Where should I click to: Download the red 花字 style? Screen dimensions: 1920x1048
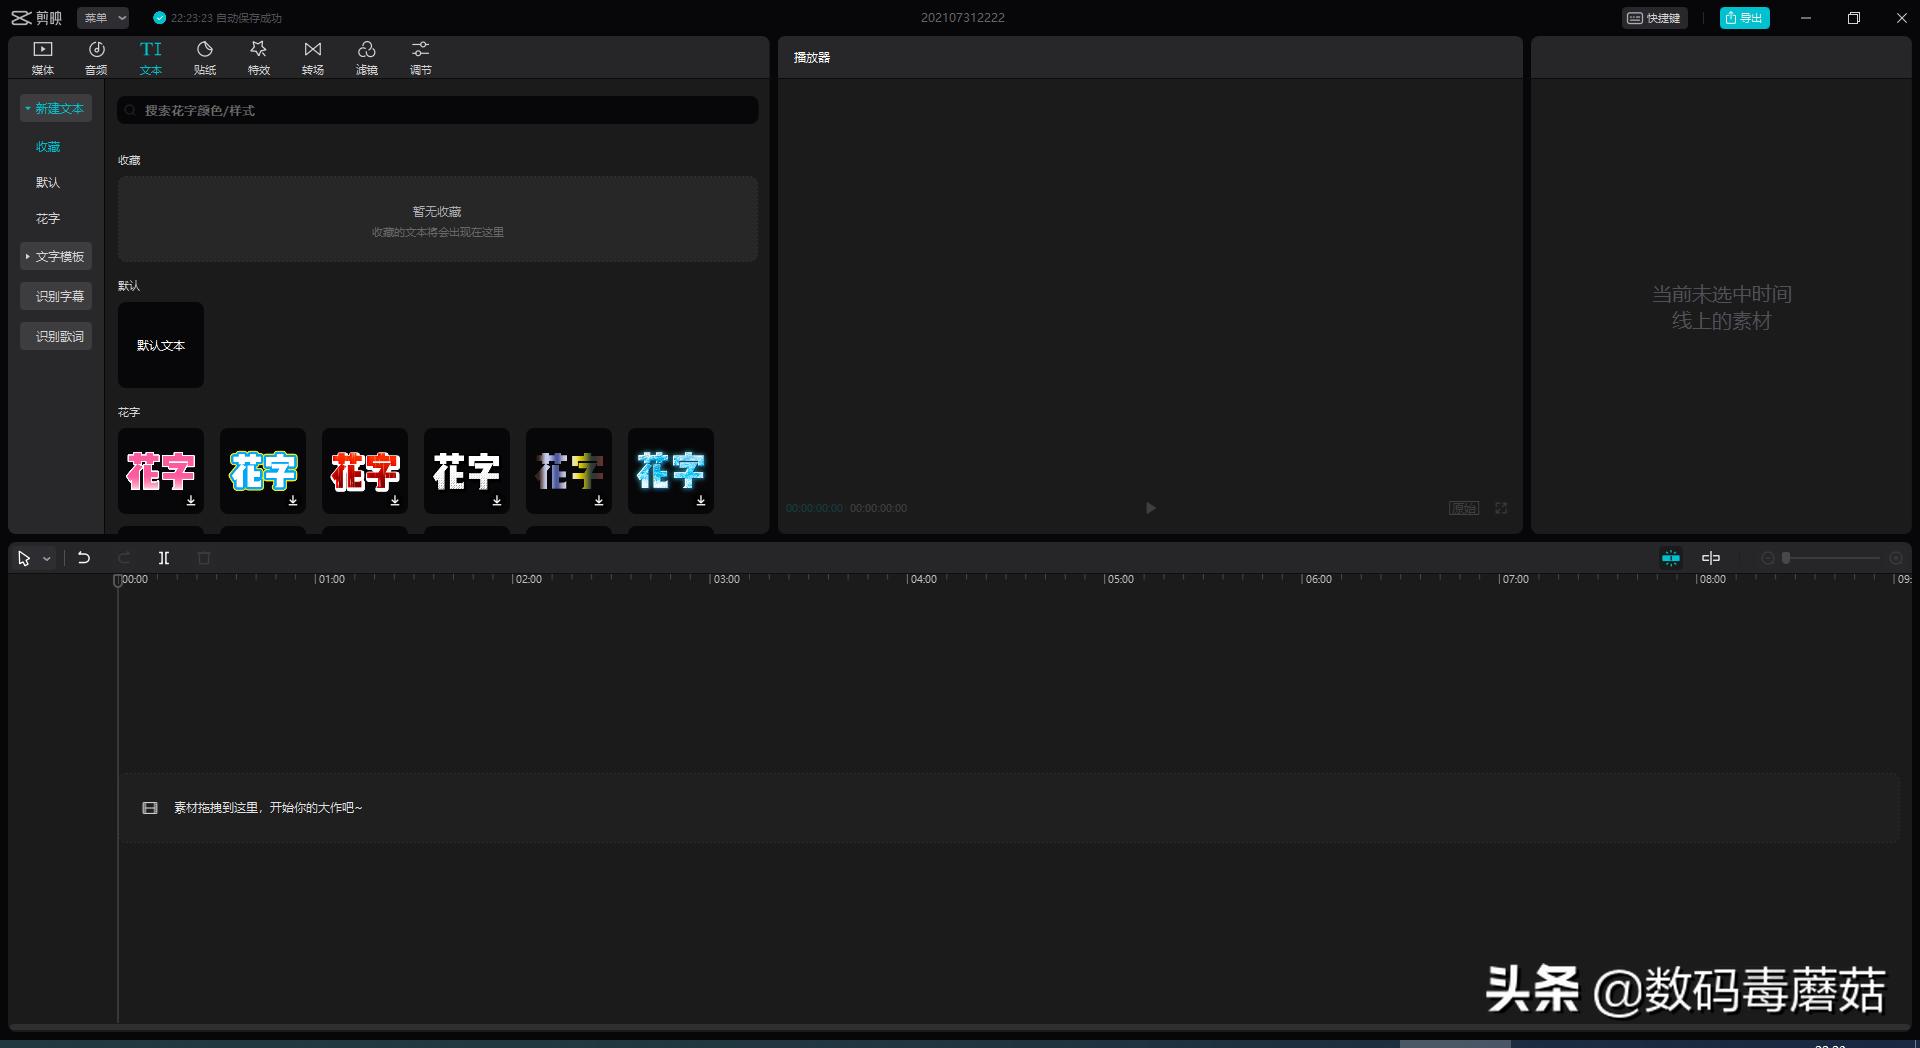(x=395, y=500)
